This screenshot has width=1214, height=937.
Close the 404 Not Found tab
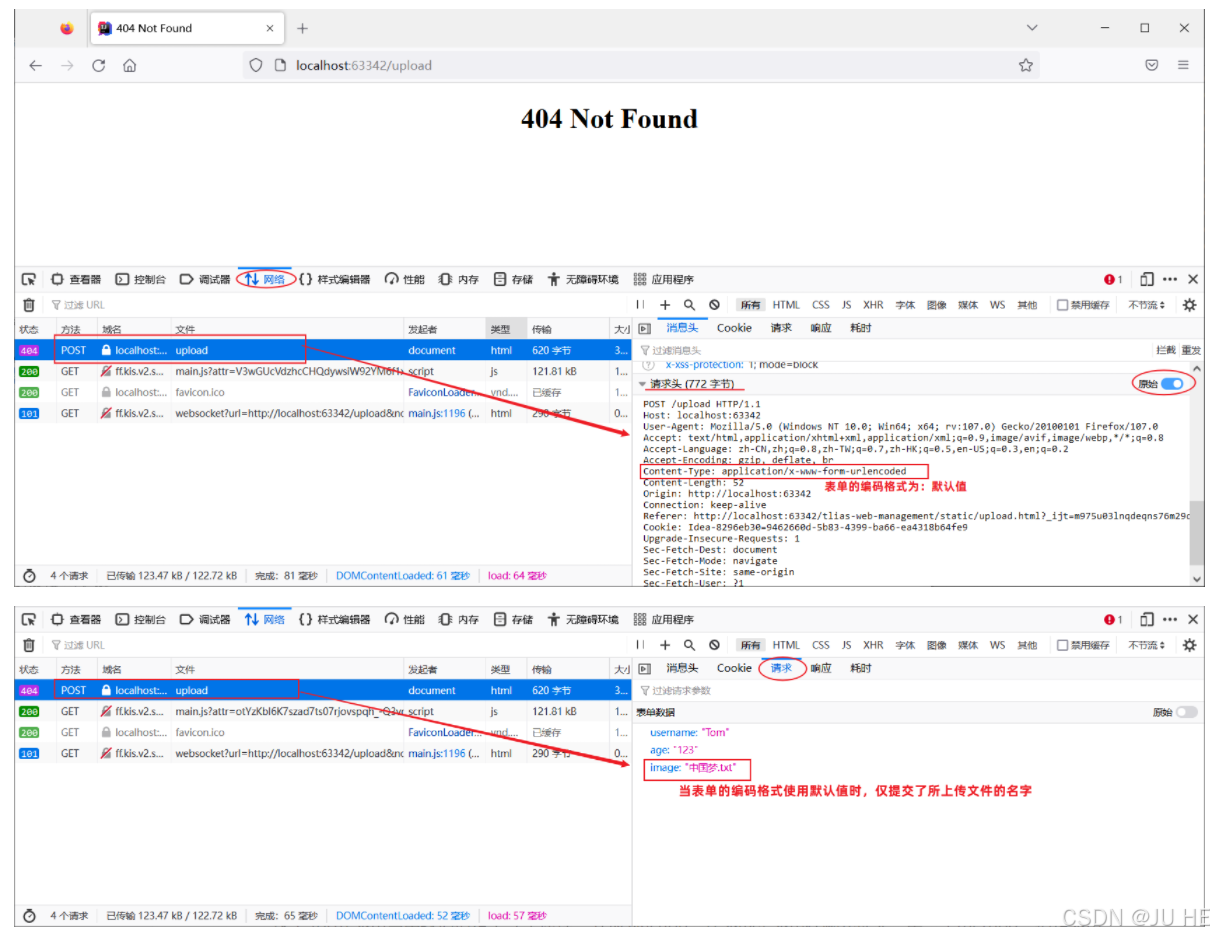(269, 28)
